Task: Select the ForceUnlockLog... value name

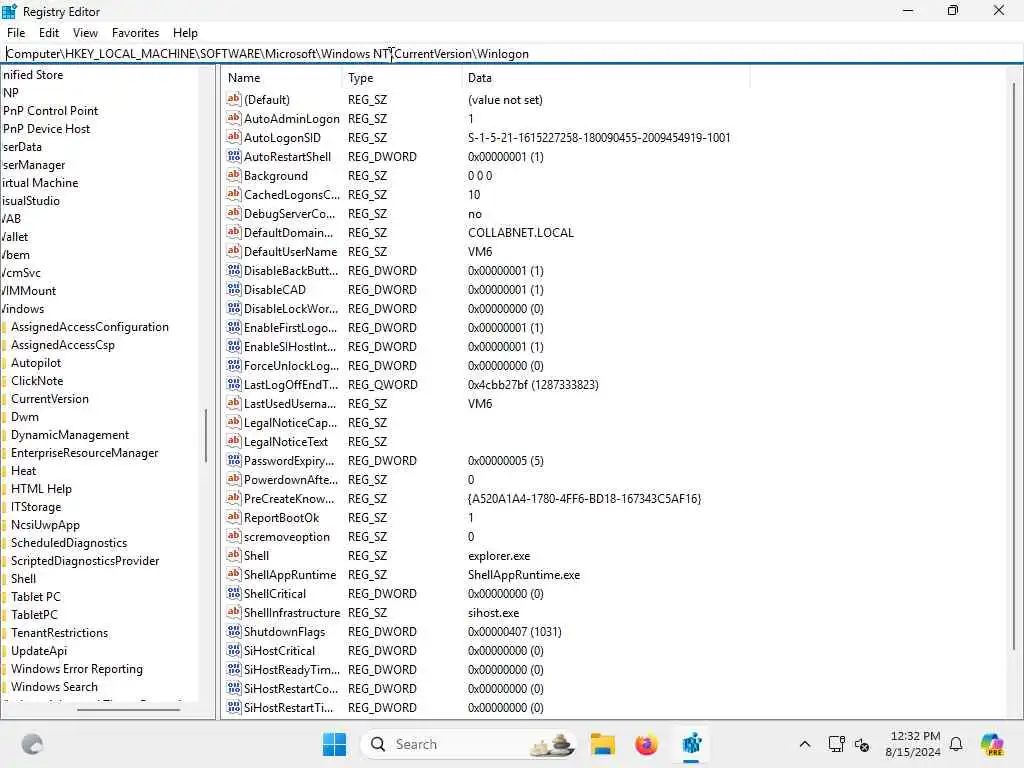Action: (291, 366)
